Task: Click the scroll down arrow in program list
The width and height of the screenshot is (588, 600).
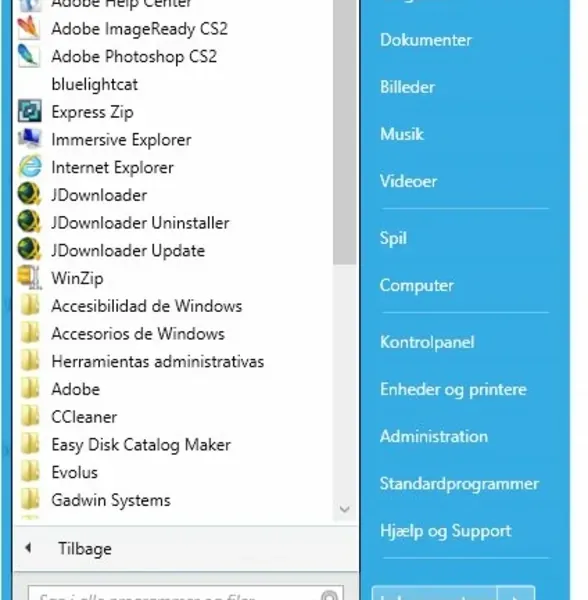Action: coord(344,509)
